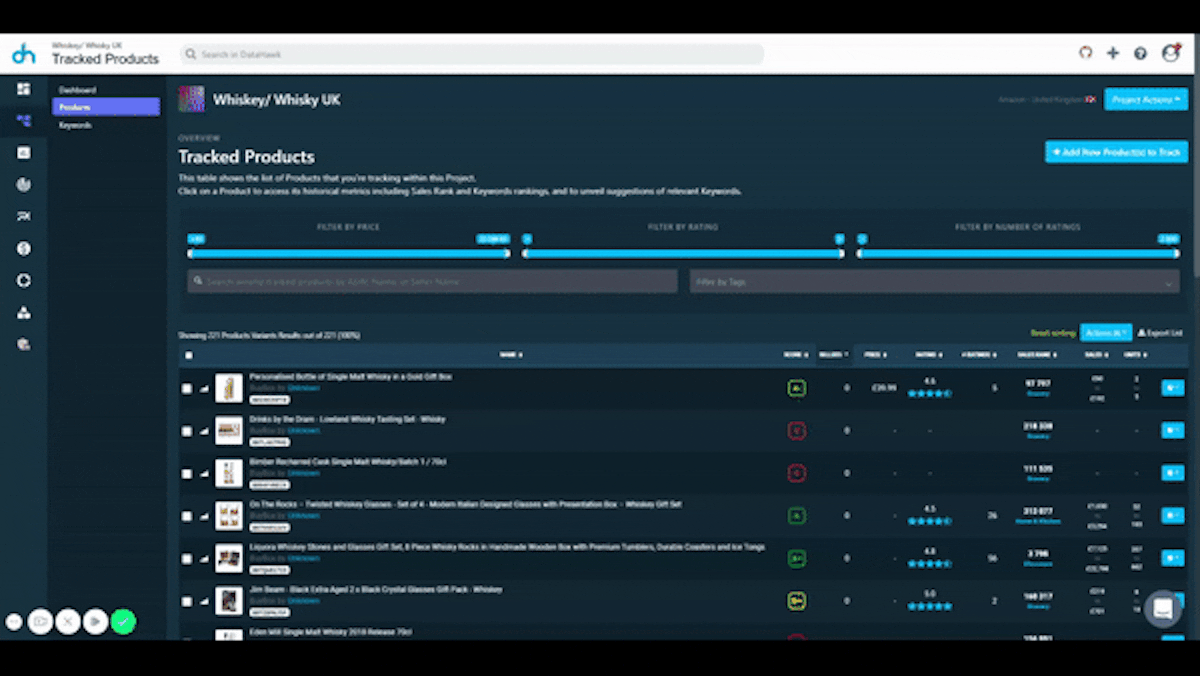Click the Bimber Recharred Cask product thumbnail
Screen dimensions: 1200x676
point(229,473)
